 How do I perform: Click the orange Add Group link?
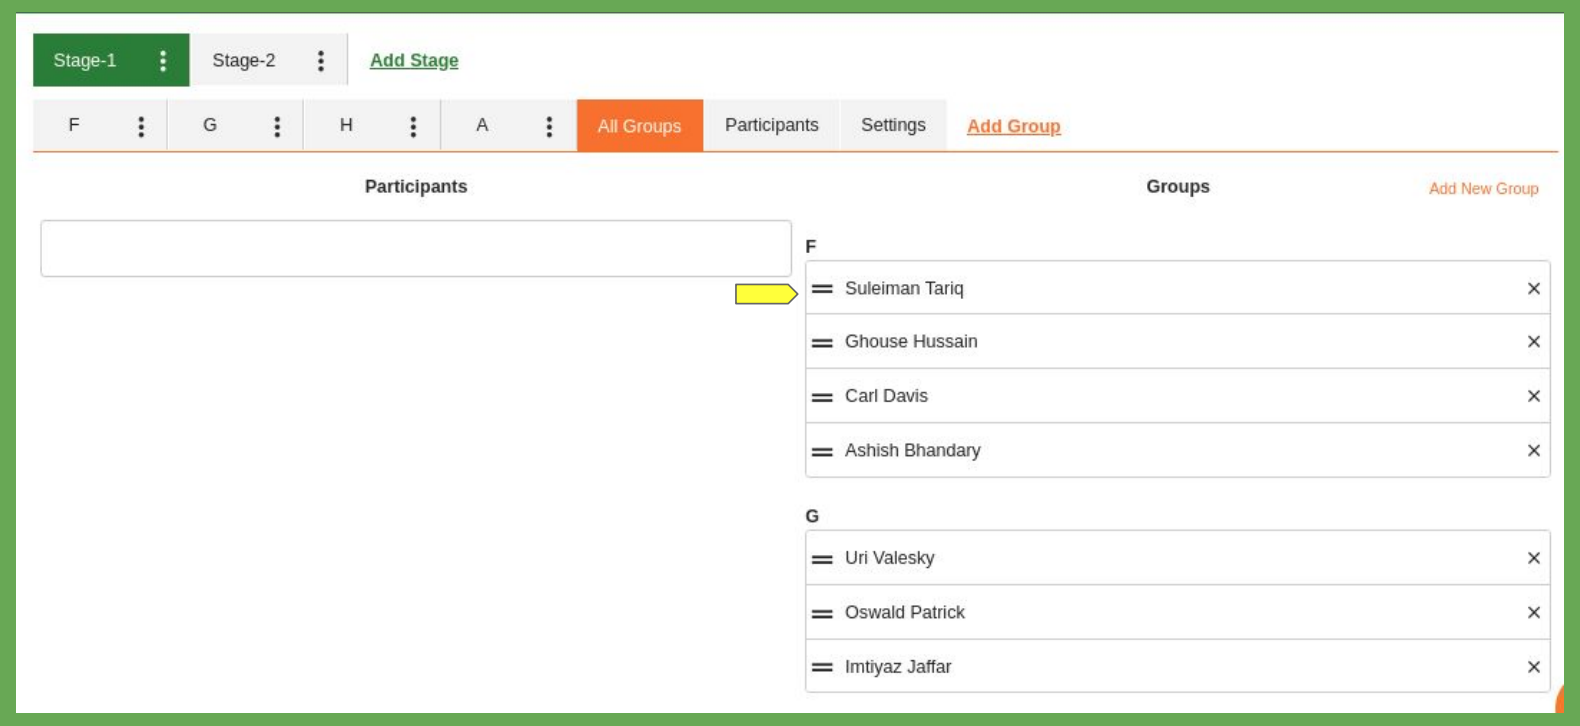(1013, 126)
